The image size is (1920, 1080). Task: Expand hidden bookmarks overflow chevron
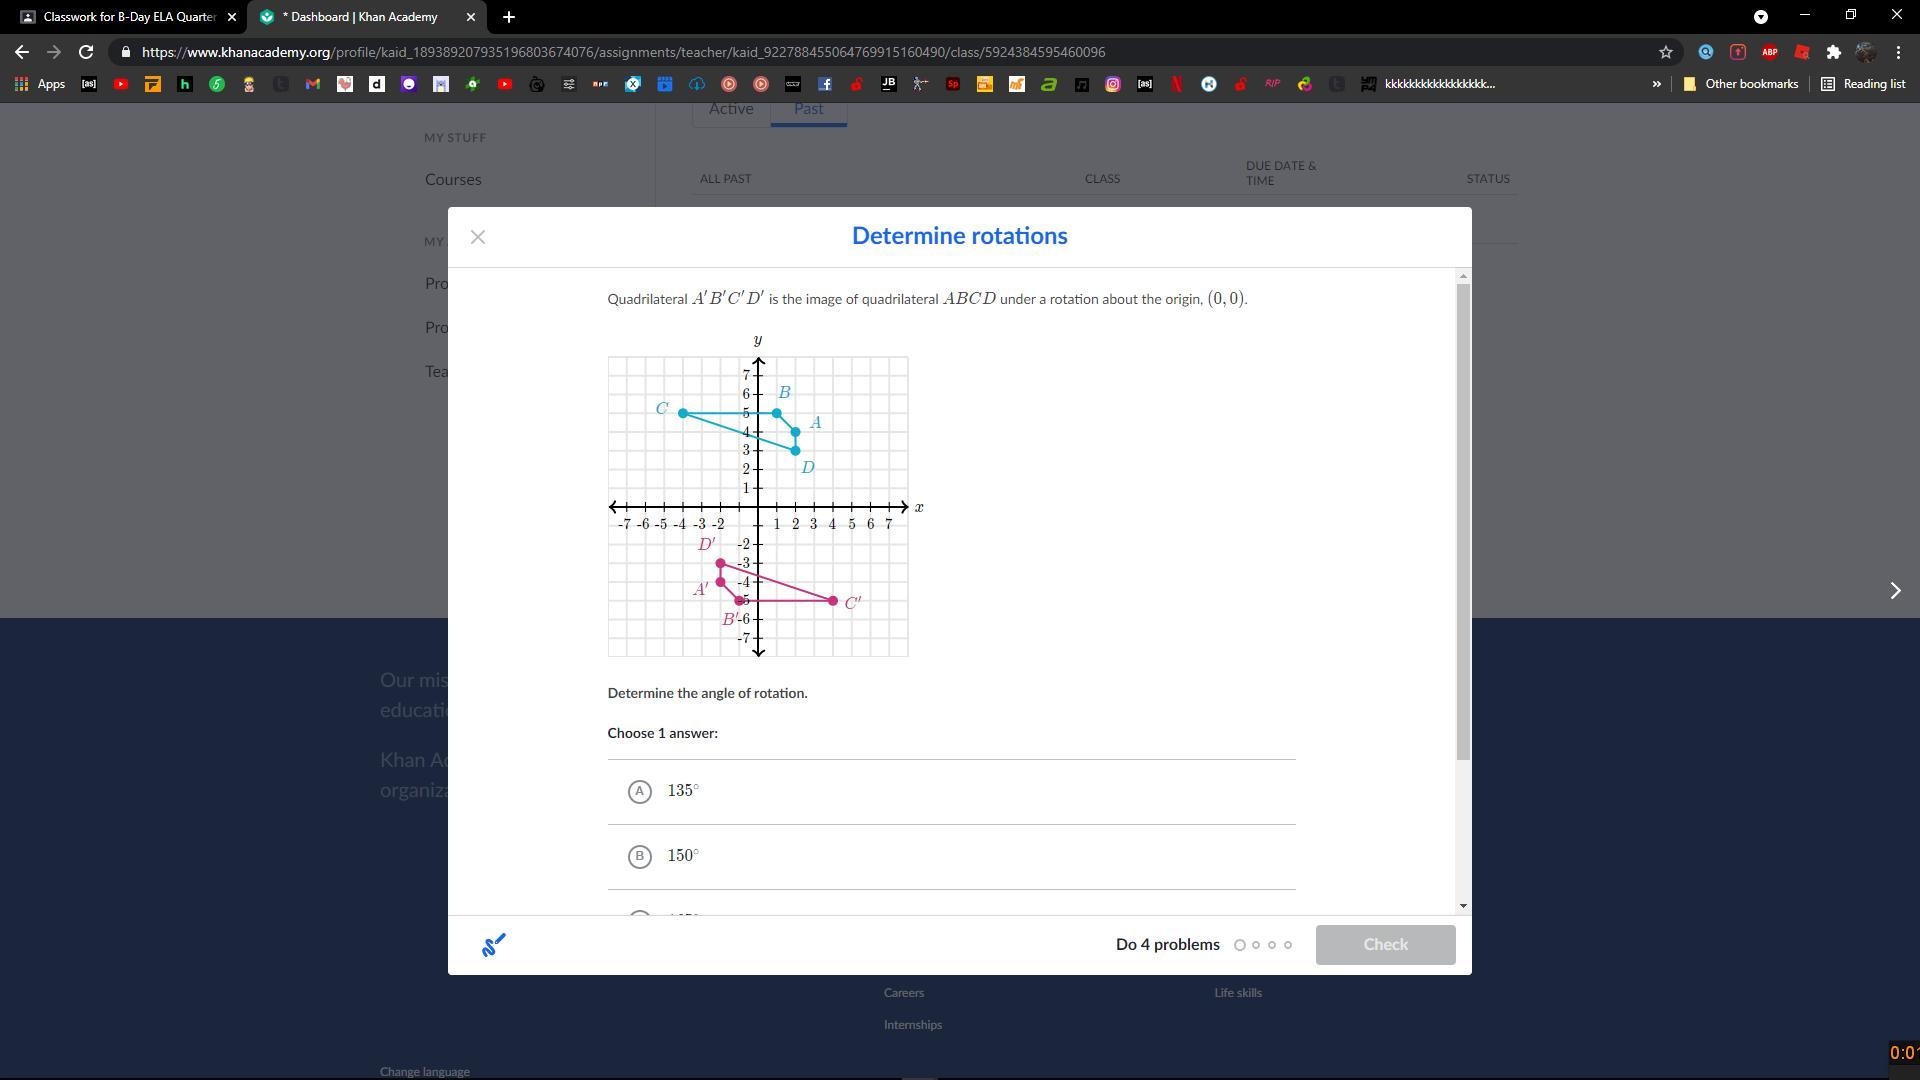point(1656,84)
